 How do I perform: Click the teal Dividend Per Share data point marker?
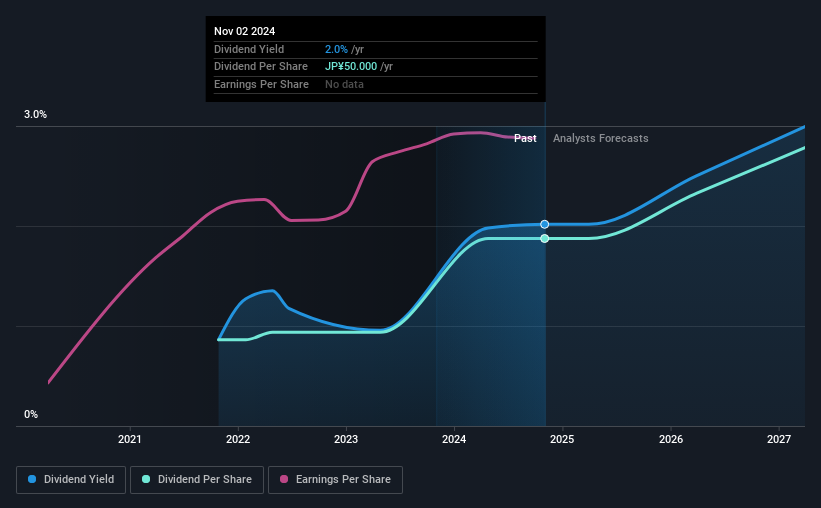pos(545,238)
